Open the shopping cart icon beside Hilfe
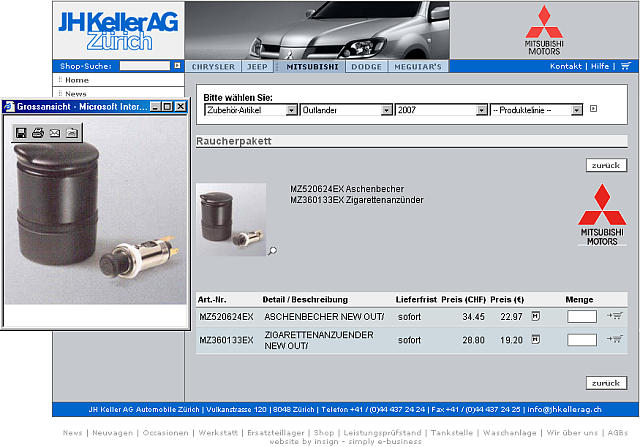The height and width of the screenshot is (447, 640). 626,66
